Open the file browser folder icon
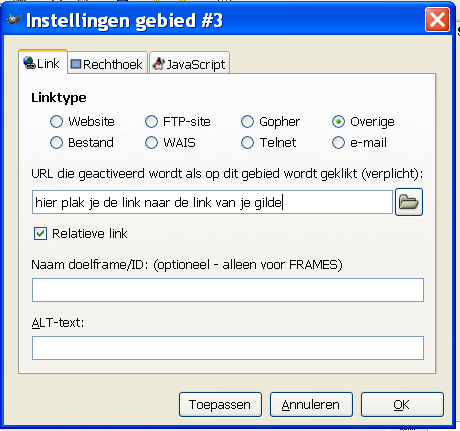Image resolution: width=460 pixels, height=431 pixels. pos(409,202)
